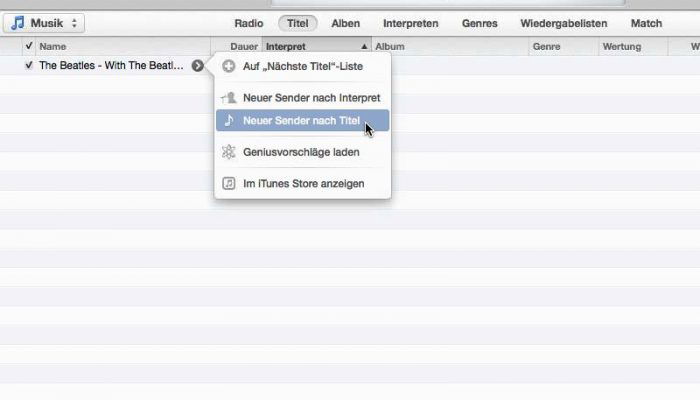Add track to „Nächste Titel“-Liste
700x400 pixels.
pyautogui.click(x=303, y=67)
